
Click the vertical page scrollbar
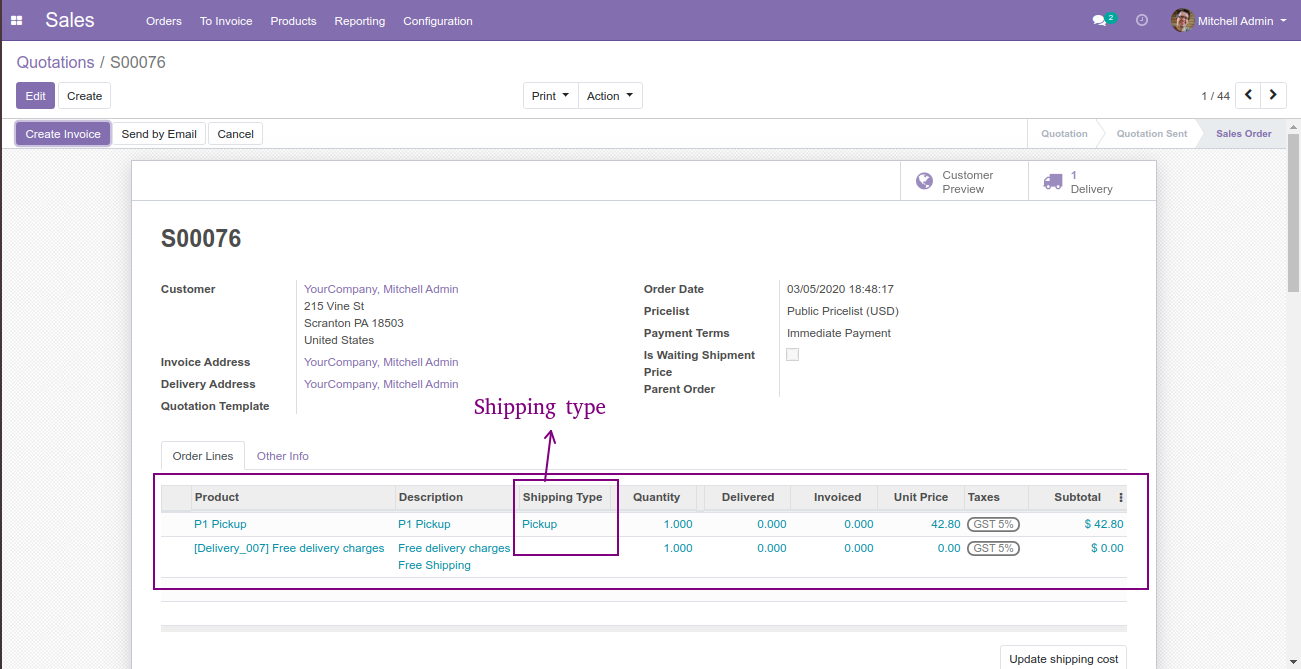point(1293,212)
